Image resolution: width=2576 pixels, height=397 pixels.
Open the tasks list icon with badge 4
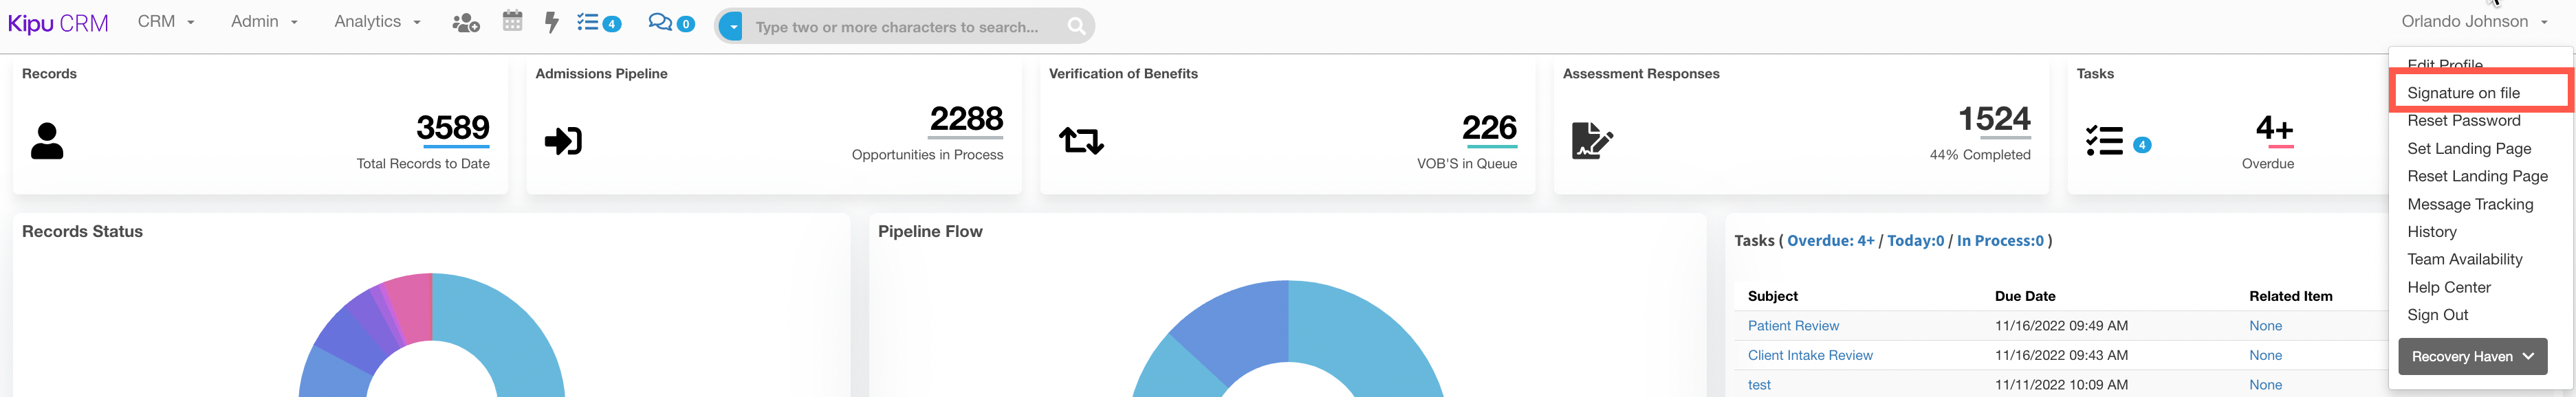[599, 22]
